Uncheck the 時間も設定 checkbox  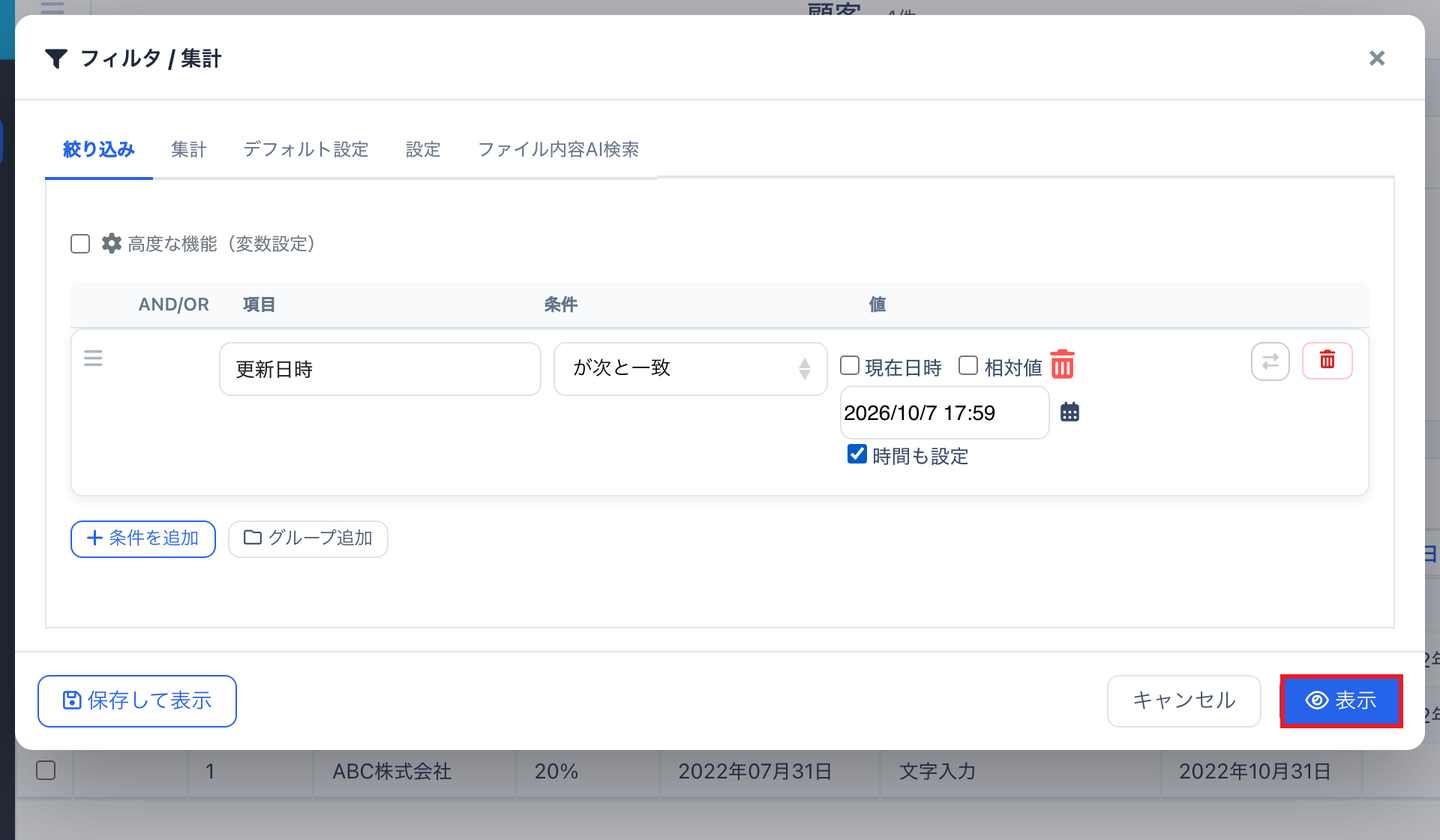coord(857,454)
